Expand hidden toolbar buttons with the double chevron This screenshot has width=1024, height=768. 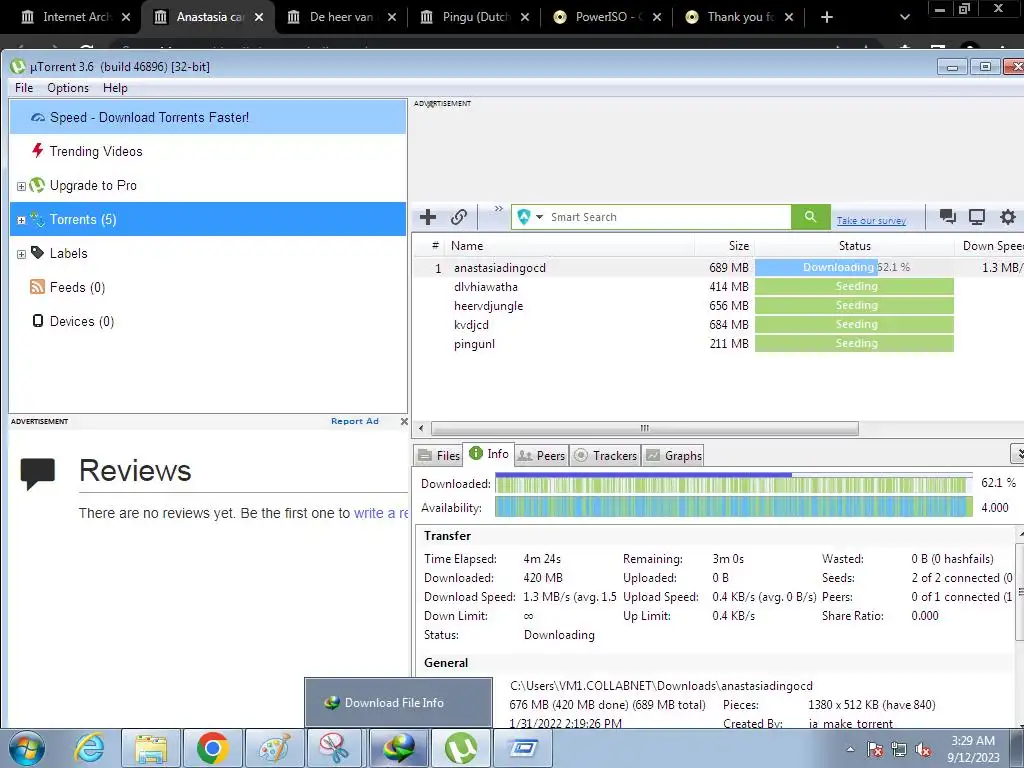(x=498, y=209)
